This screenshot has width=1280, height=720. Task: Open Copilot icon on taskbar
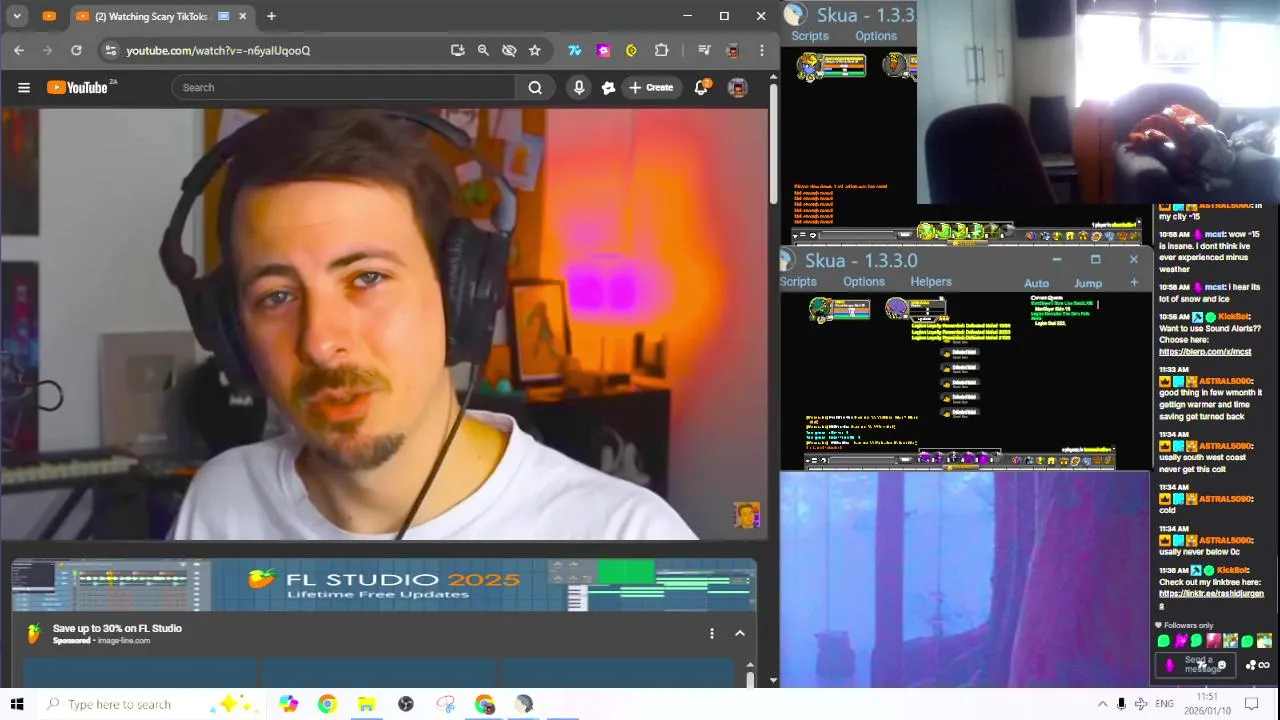click(x=288, y=704)
